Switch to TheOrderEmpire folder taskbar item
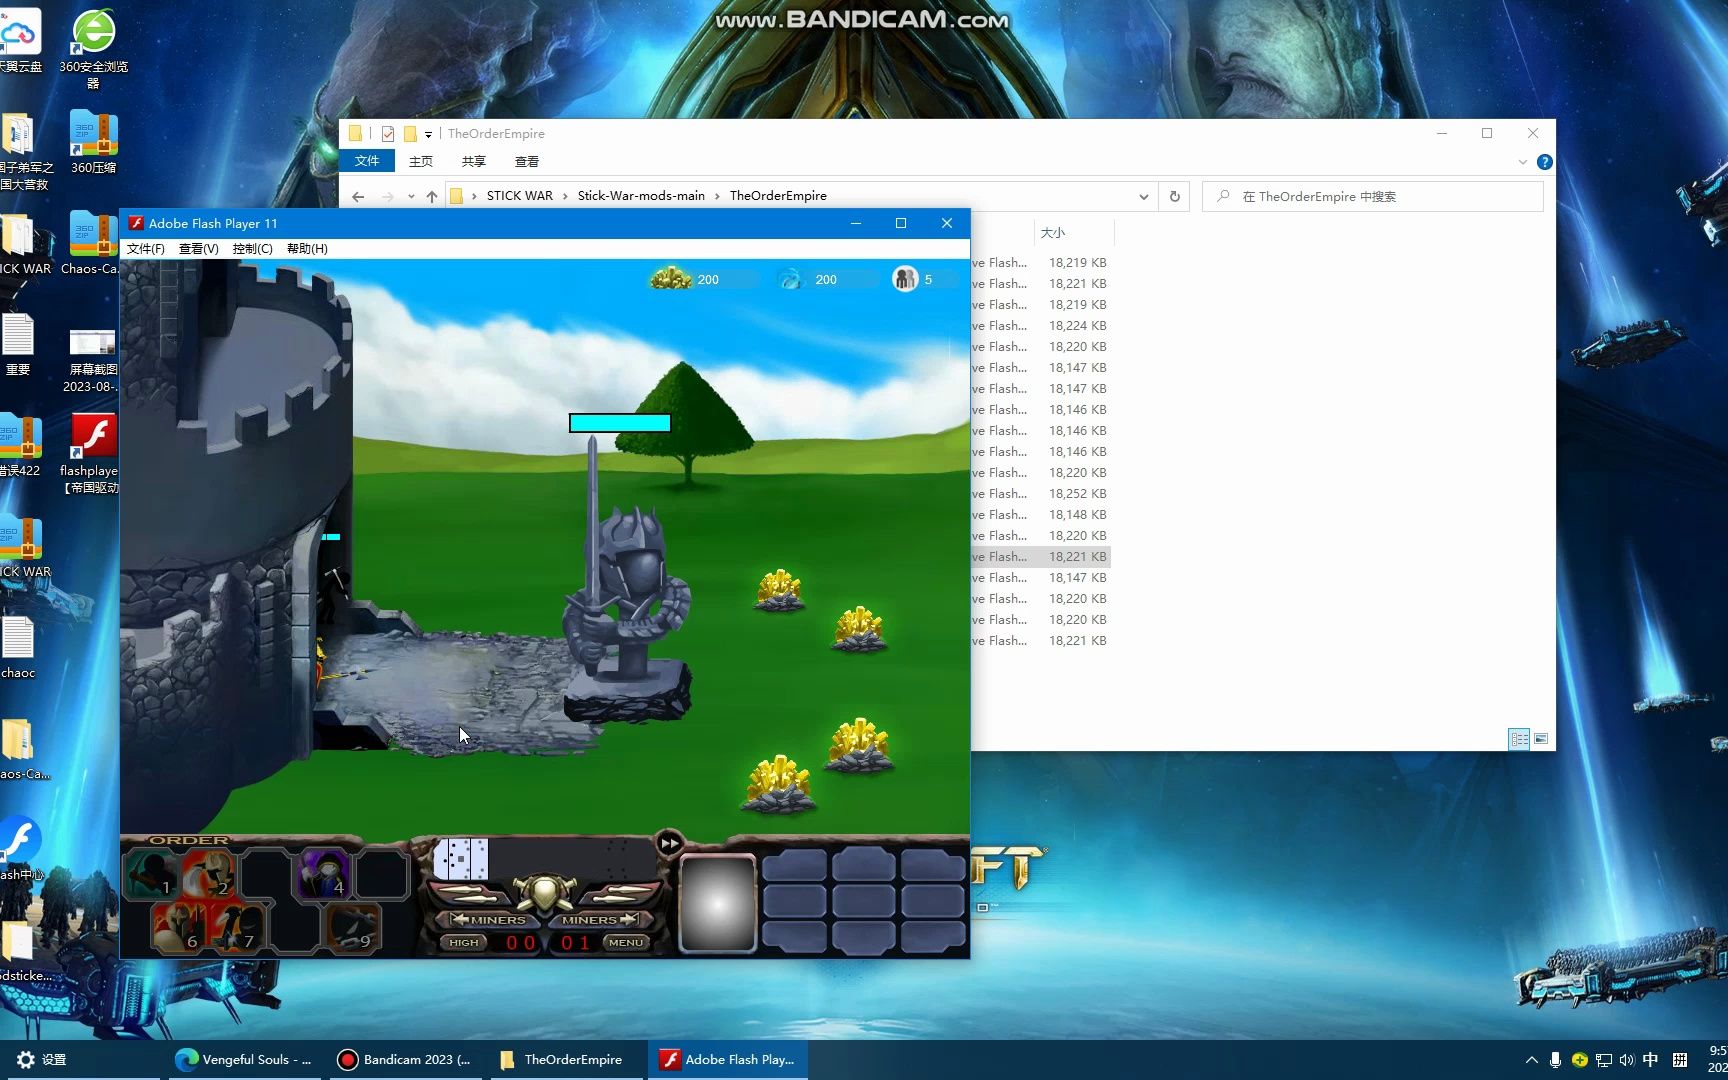The height and width of the screenshot is (1080, 1728). coord(566,1060)
